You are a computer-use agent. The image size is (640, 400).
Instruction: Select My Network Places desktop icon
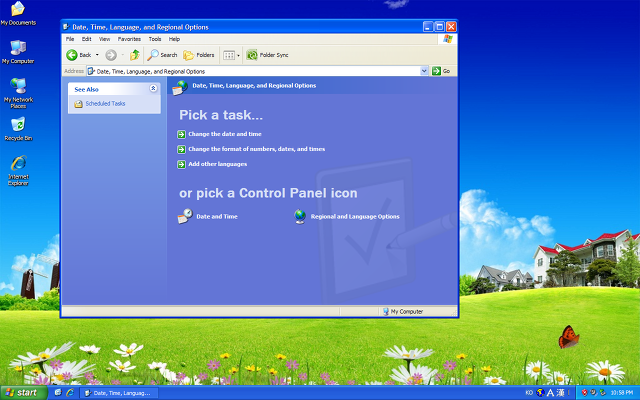tap(18, 93)
